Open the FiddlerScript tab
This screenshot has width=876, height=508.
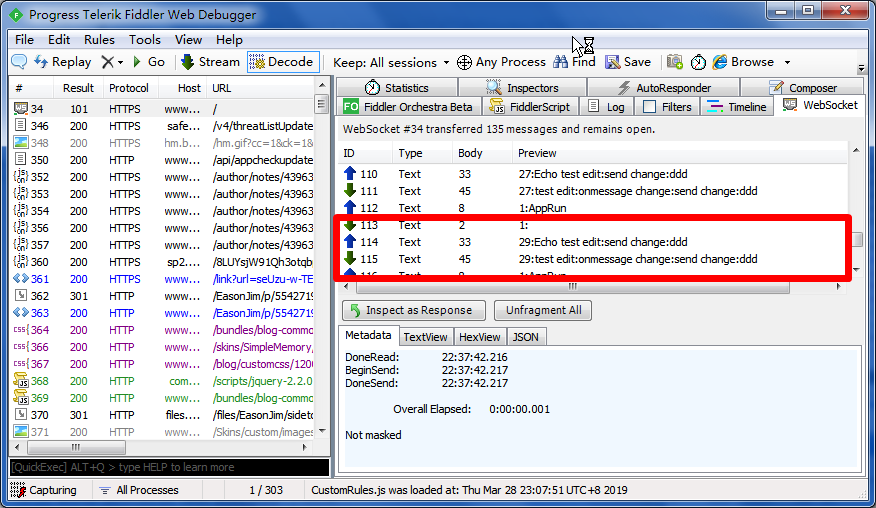click(529, 107)
